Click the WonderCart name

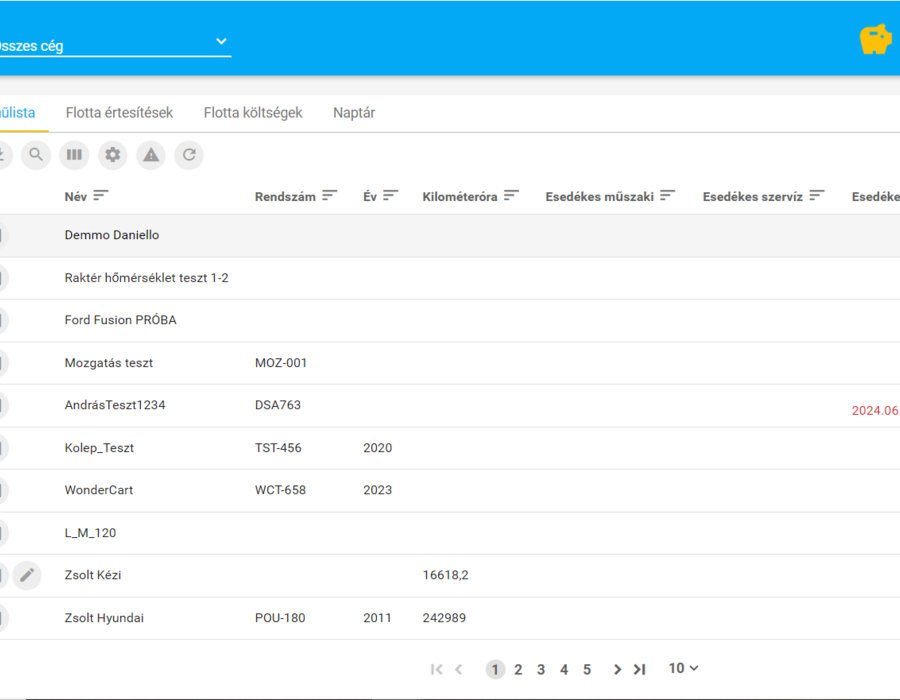[99, 490]
